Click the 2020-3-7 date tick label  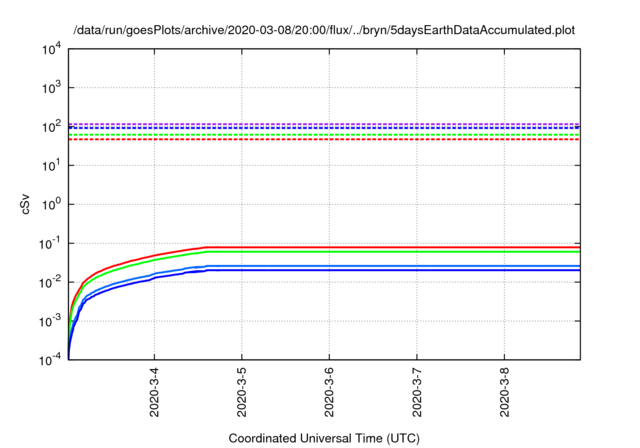417,392
